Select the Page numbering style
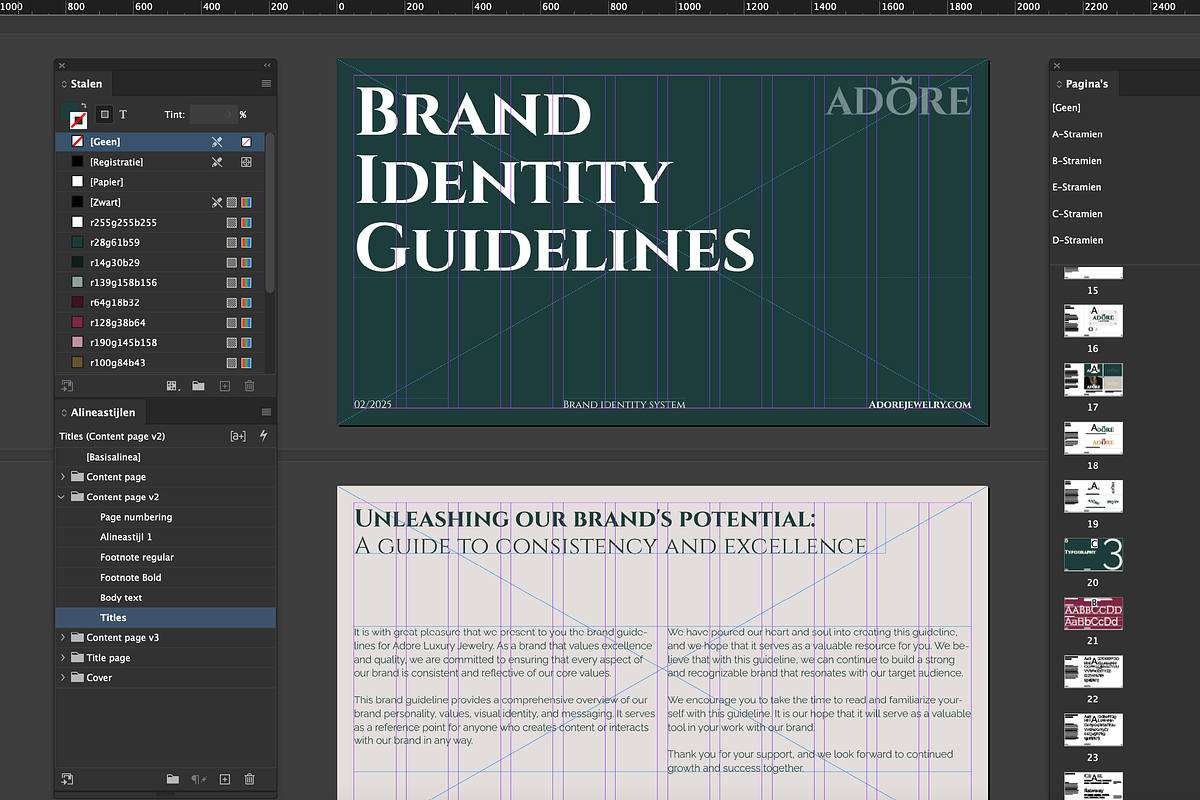1200x800 pixels. click(165, 517)
